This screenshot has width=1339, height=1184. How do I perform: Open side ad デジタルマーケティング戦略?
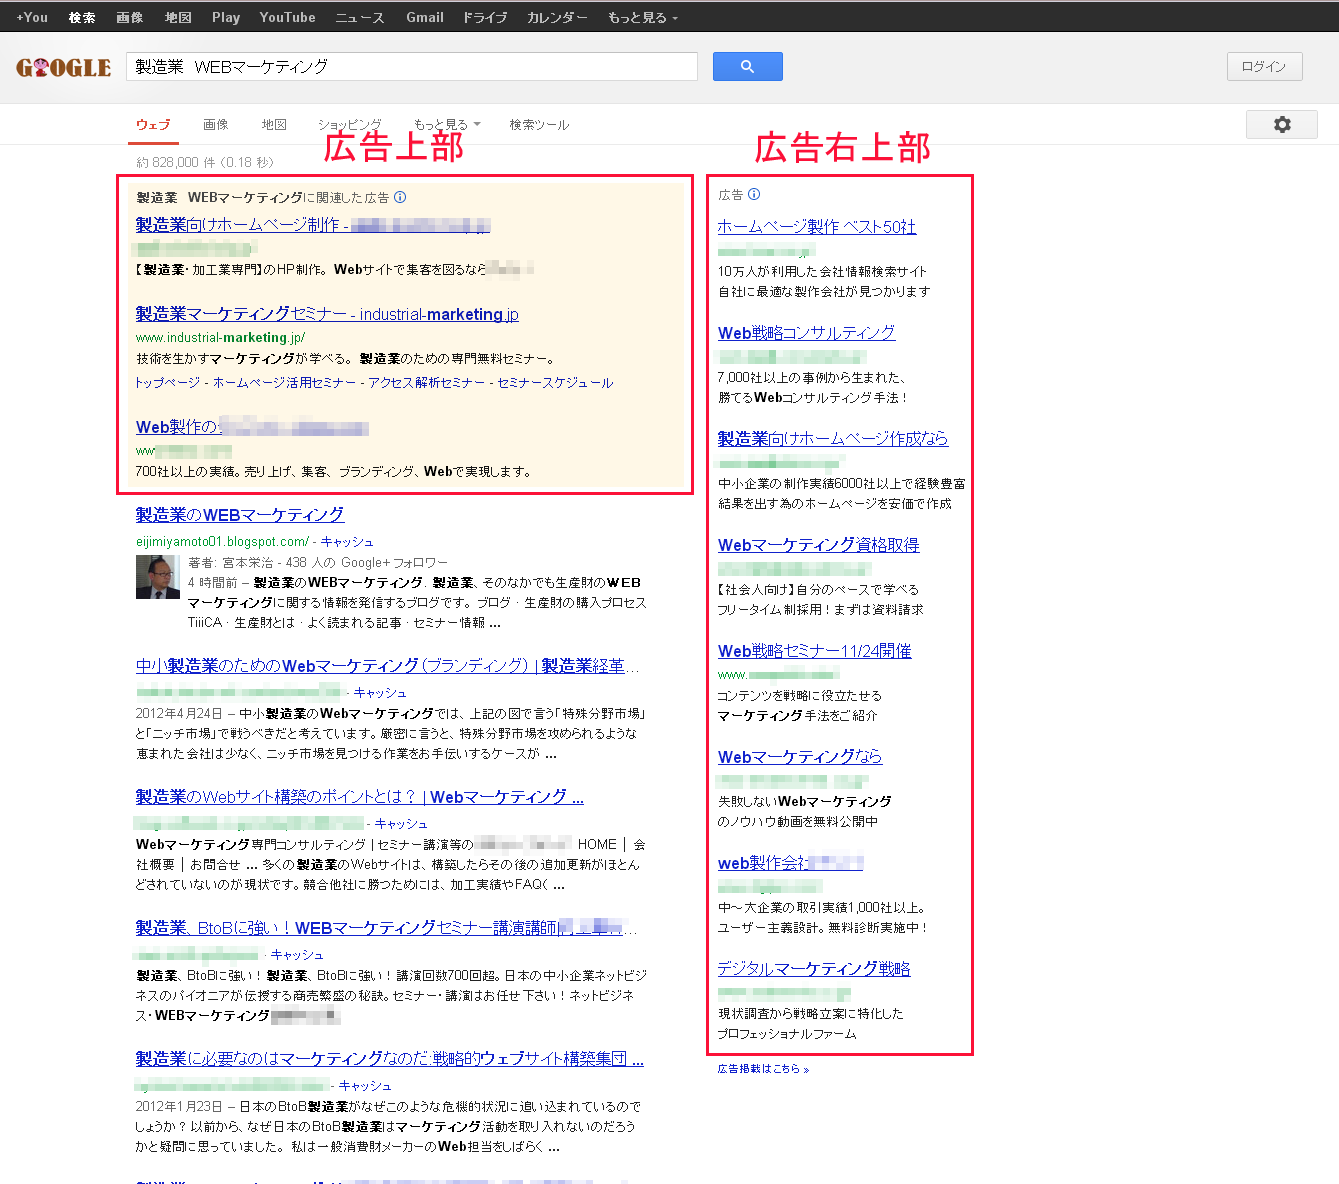pos(814,968)
